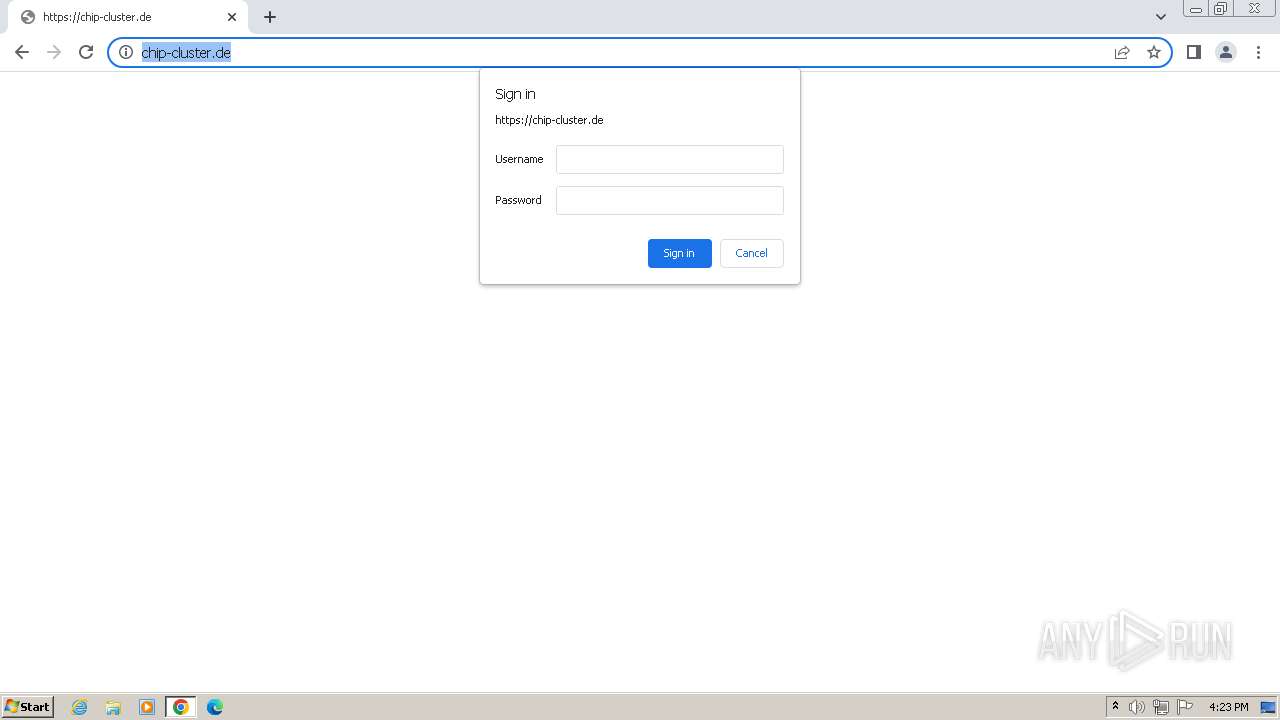Launch Microsoft Edge from taskbar

coord(215,707)
